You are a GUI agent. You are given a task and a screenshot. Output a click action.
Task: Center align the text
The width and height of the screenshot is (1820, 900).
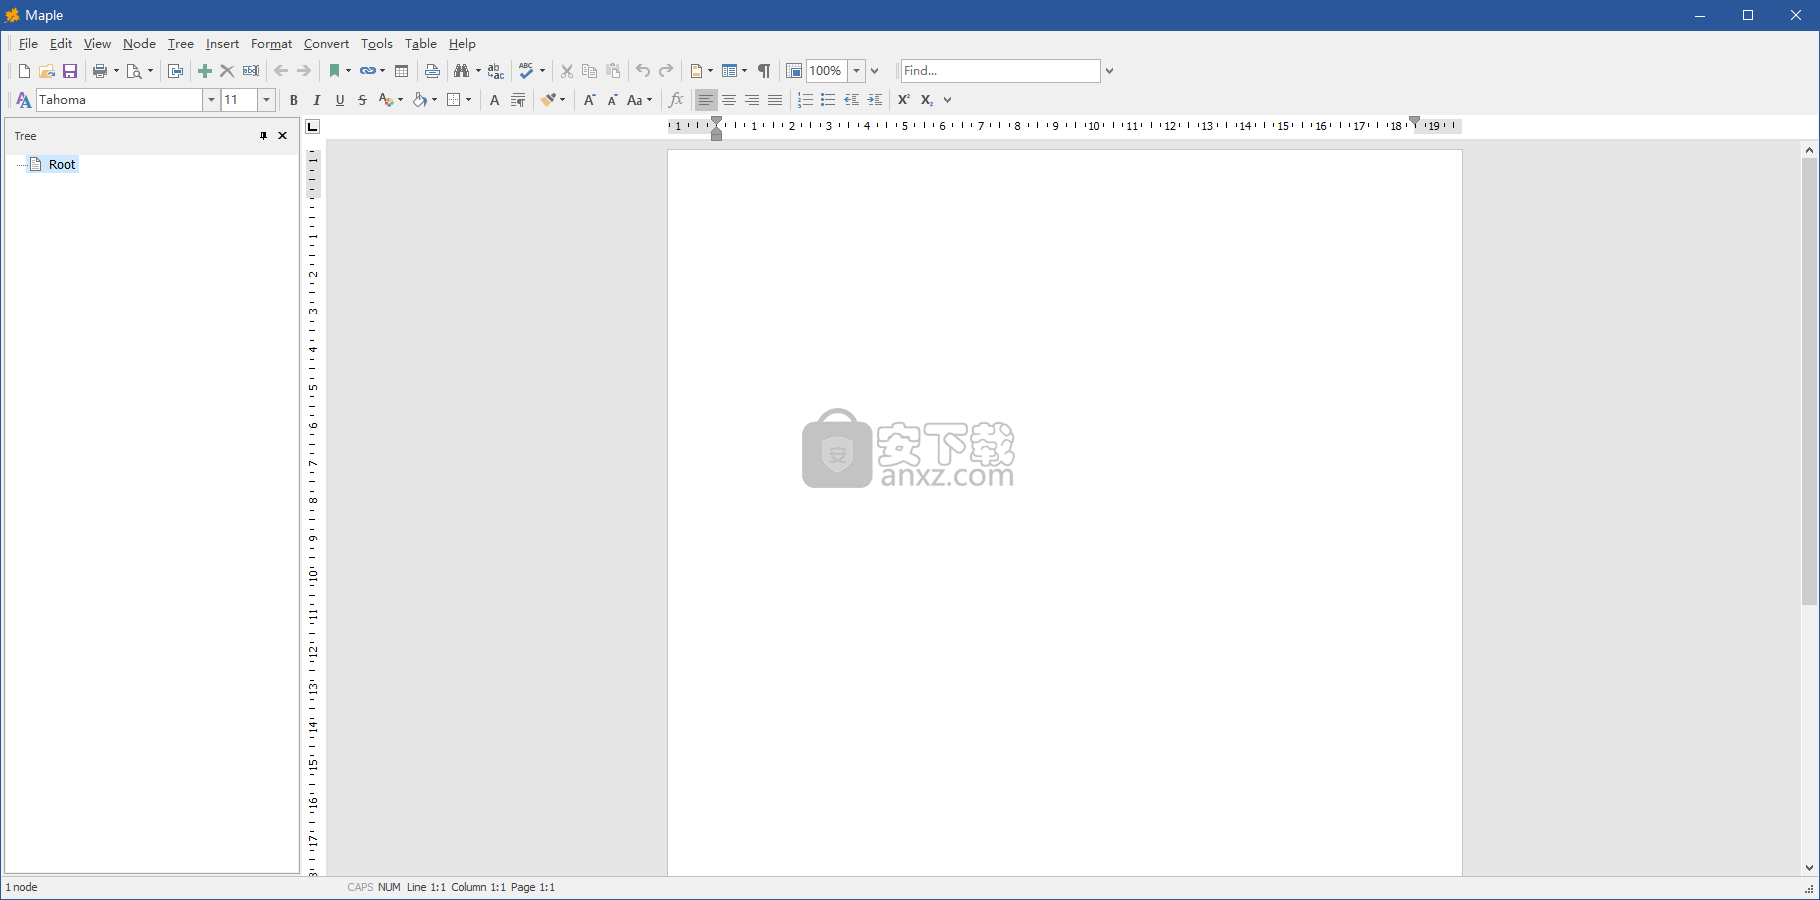(x=729, y=100)
